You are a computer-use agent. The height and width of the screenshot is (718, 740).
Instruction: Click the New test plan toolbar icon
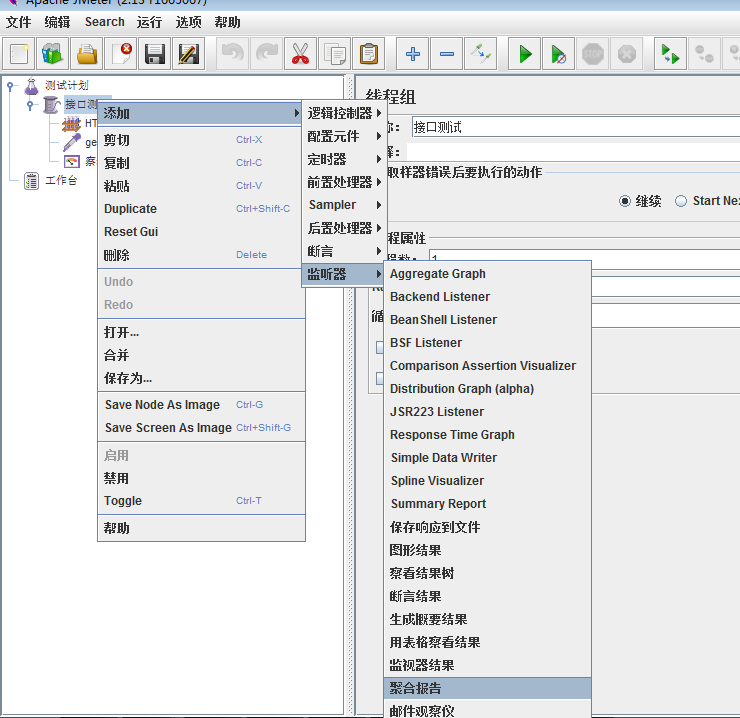(19, 54)
